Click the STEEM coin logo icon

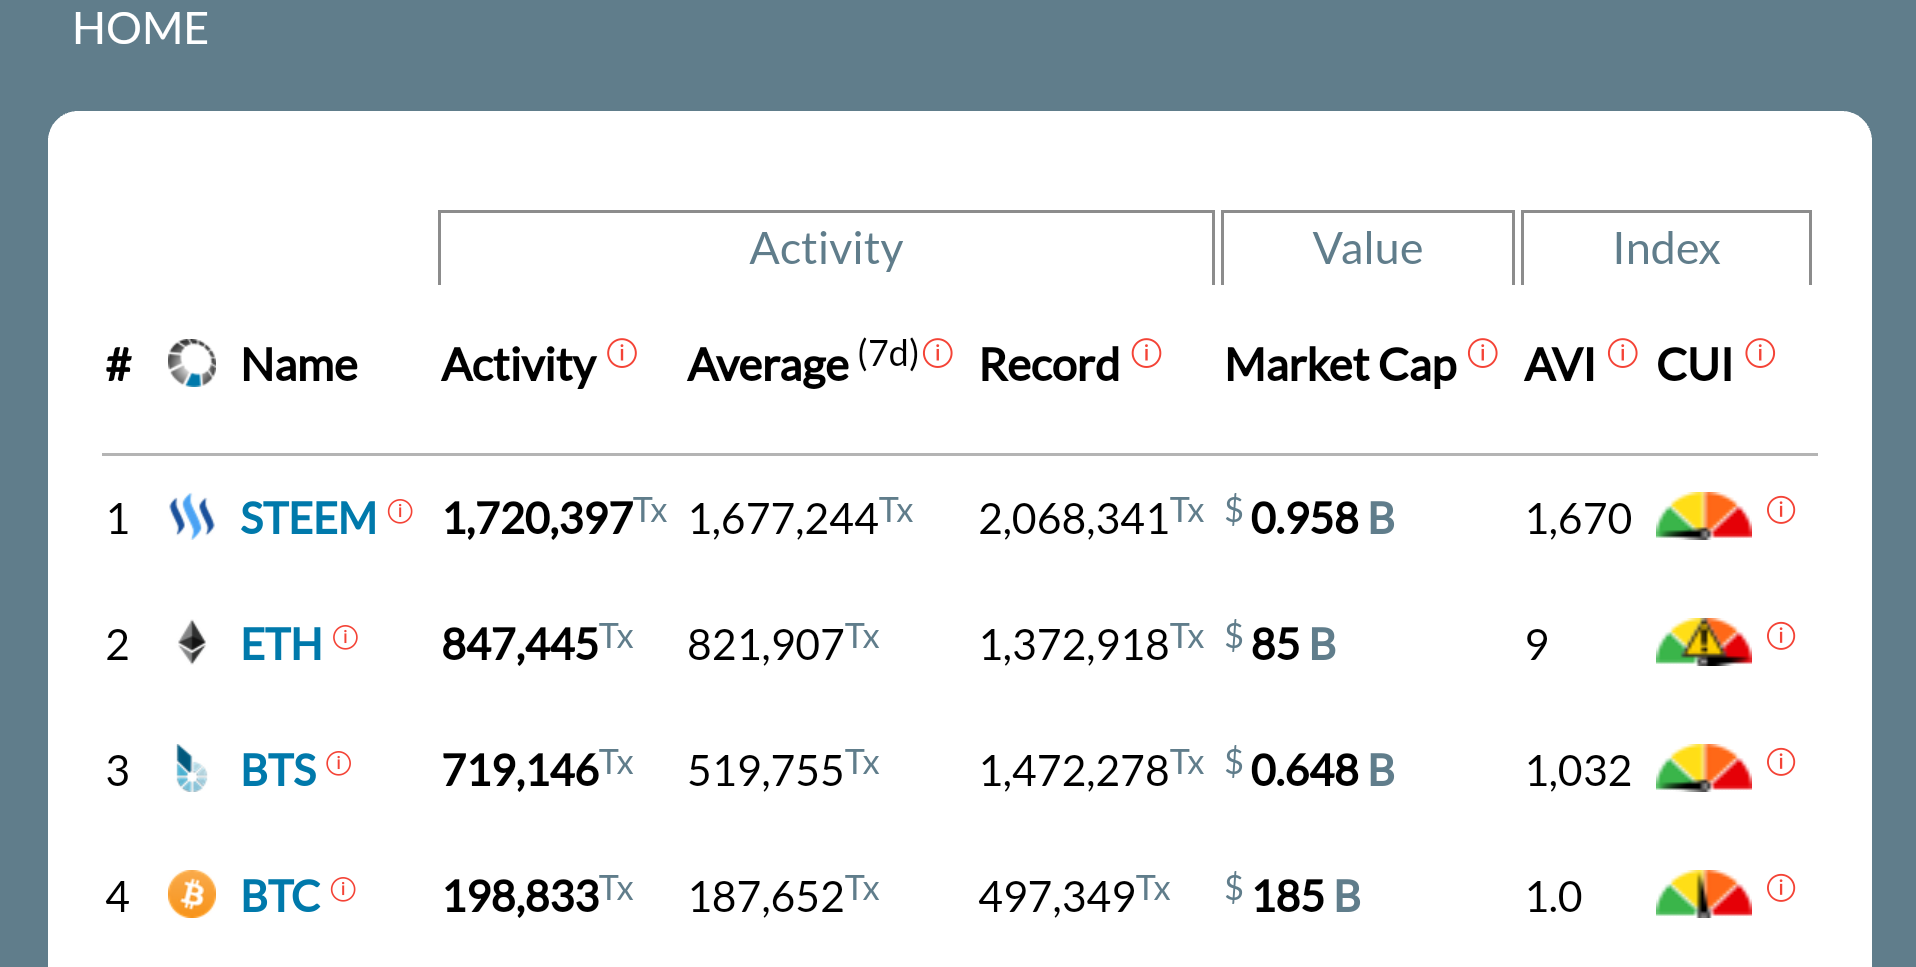point(191,517)
